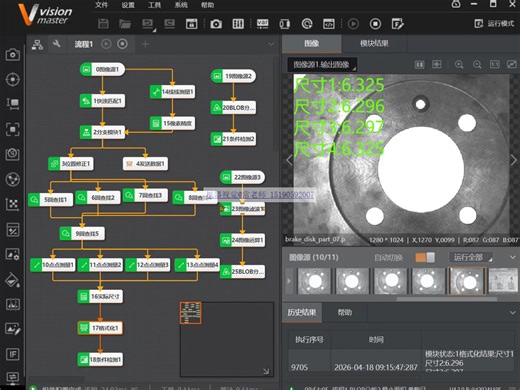Open the global script toolbar icon
The height and width of the screenshot is (390, 520).
click(x=329, y=24)
